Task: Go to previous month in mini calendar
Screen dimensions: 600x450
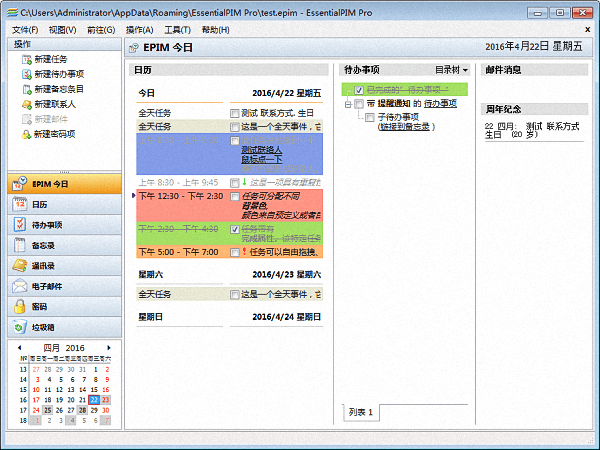Action: 20,348
